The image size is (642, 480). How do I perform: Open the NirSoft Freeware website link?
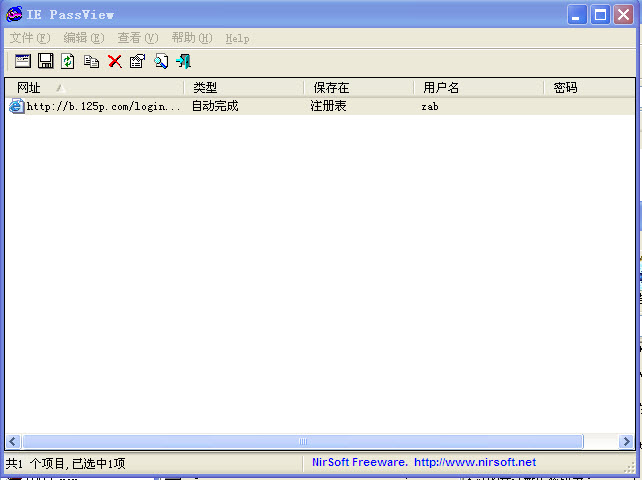tap(424, 462)
